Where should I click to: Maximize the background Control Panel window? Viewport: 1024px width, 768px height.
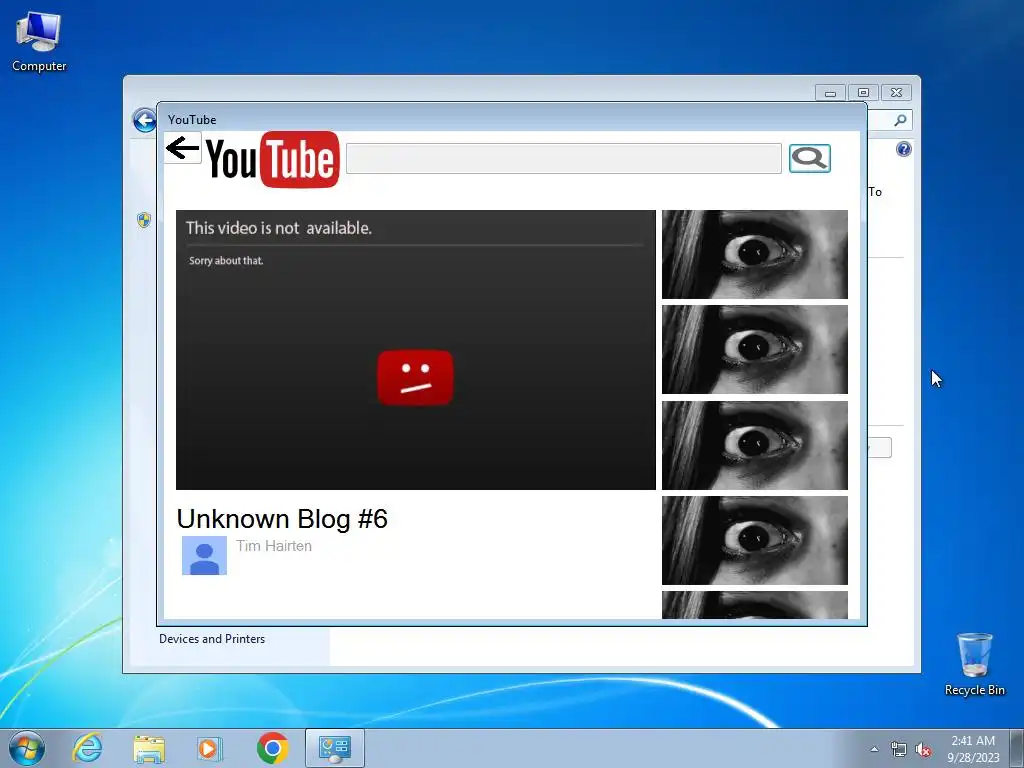coord(863,93)
